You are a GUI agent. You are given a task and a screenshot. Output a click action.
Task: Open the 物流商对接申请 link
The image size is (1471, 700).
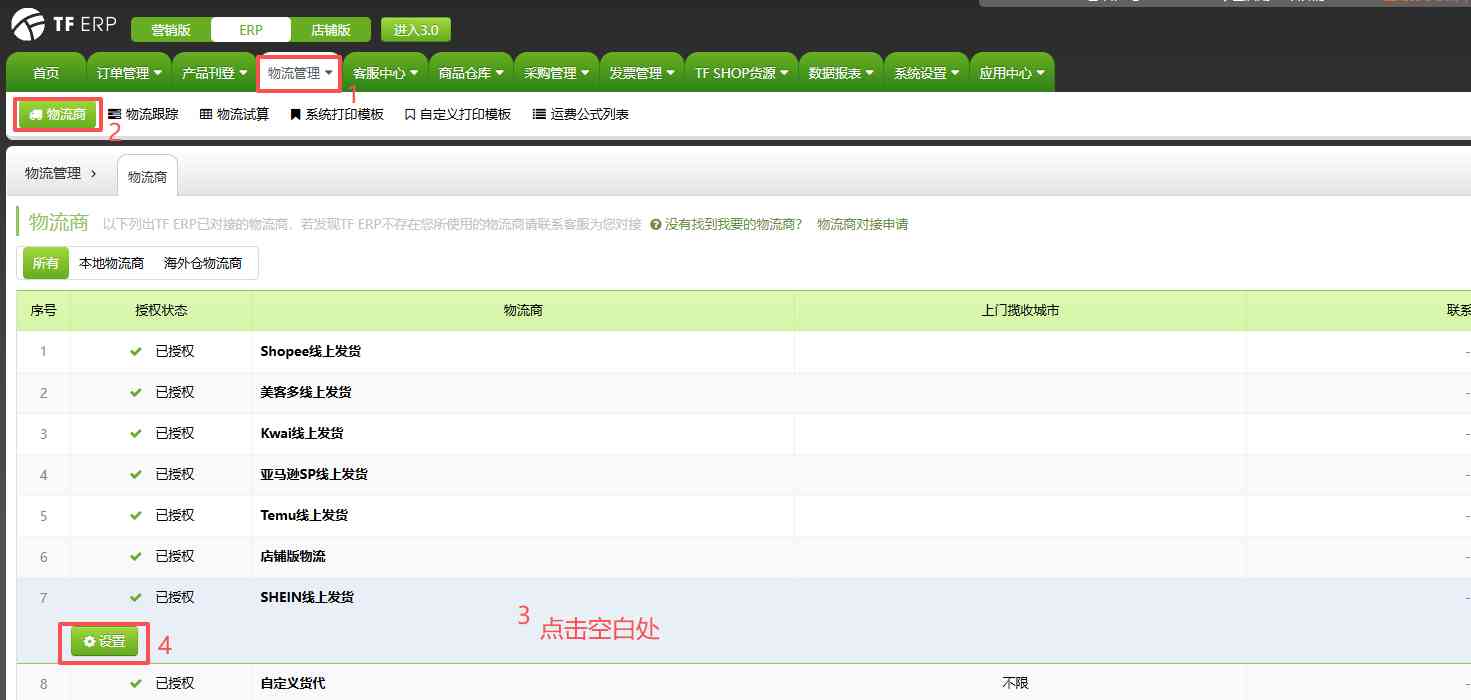pyautogui.click(x=862, y=224)
